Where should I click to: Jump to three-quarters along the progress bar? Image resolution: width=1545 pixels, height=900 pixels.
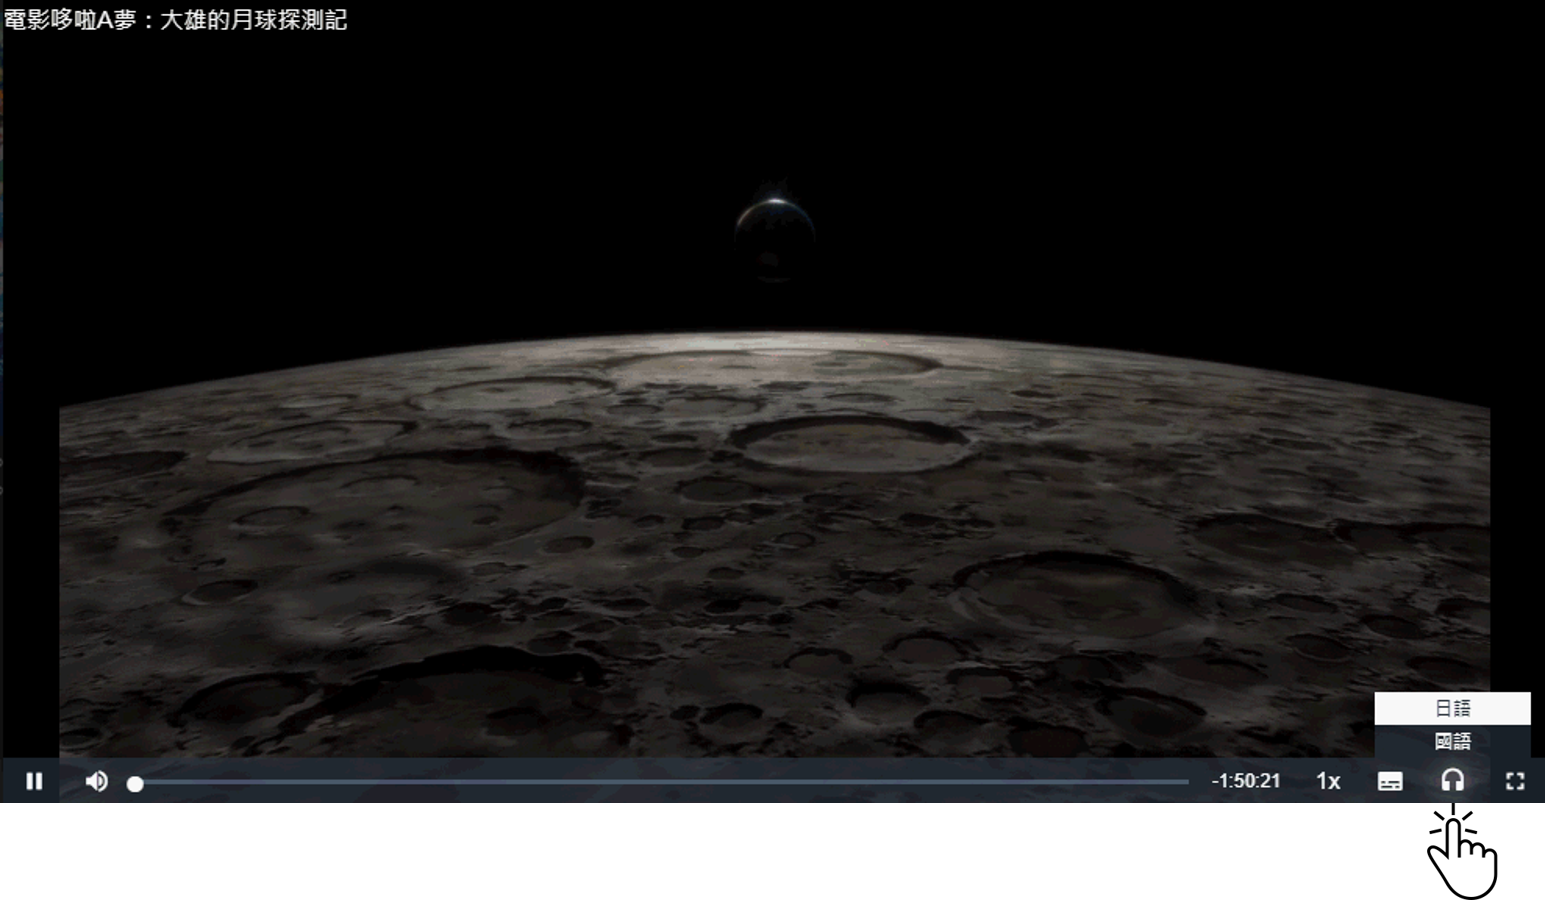click(925, 782)
